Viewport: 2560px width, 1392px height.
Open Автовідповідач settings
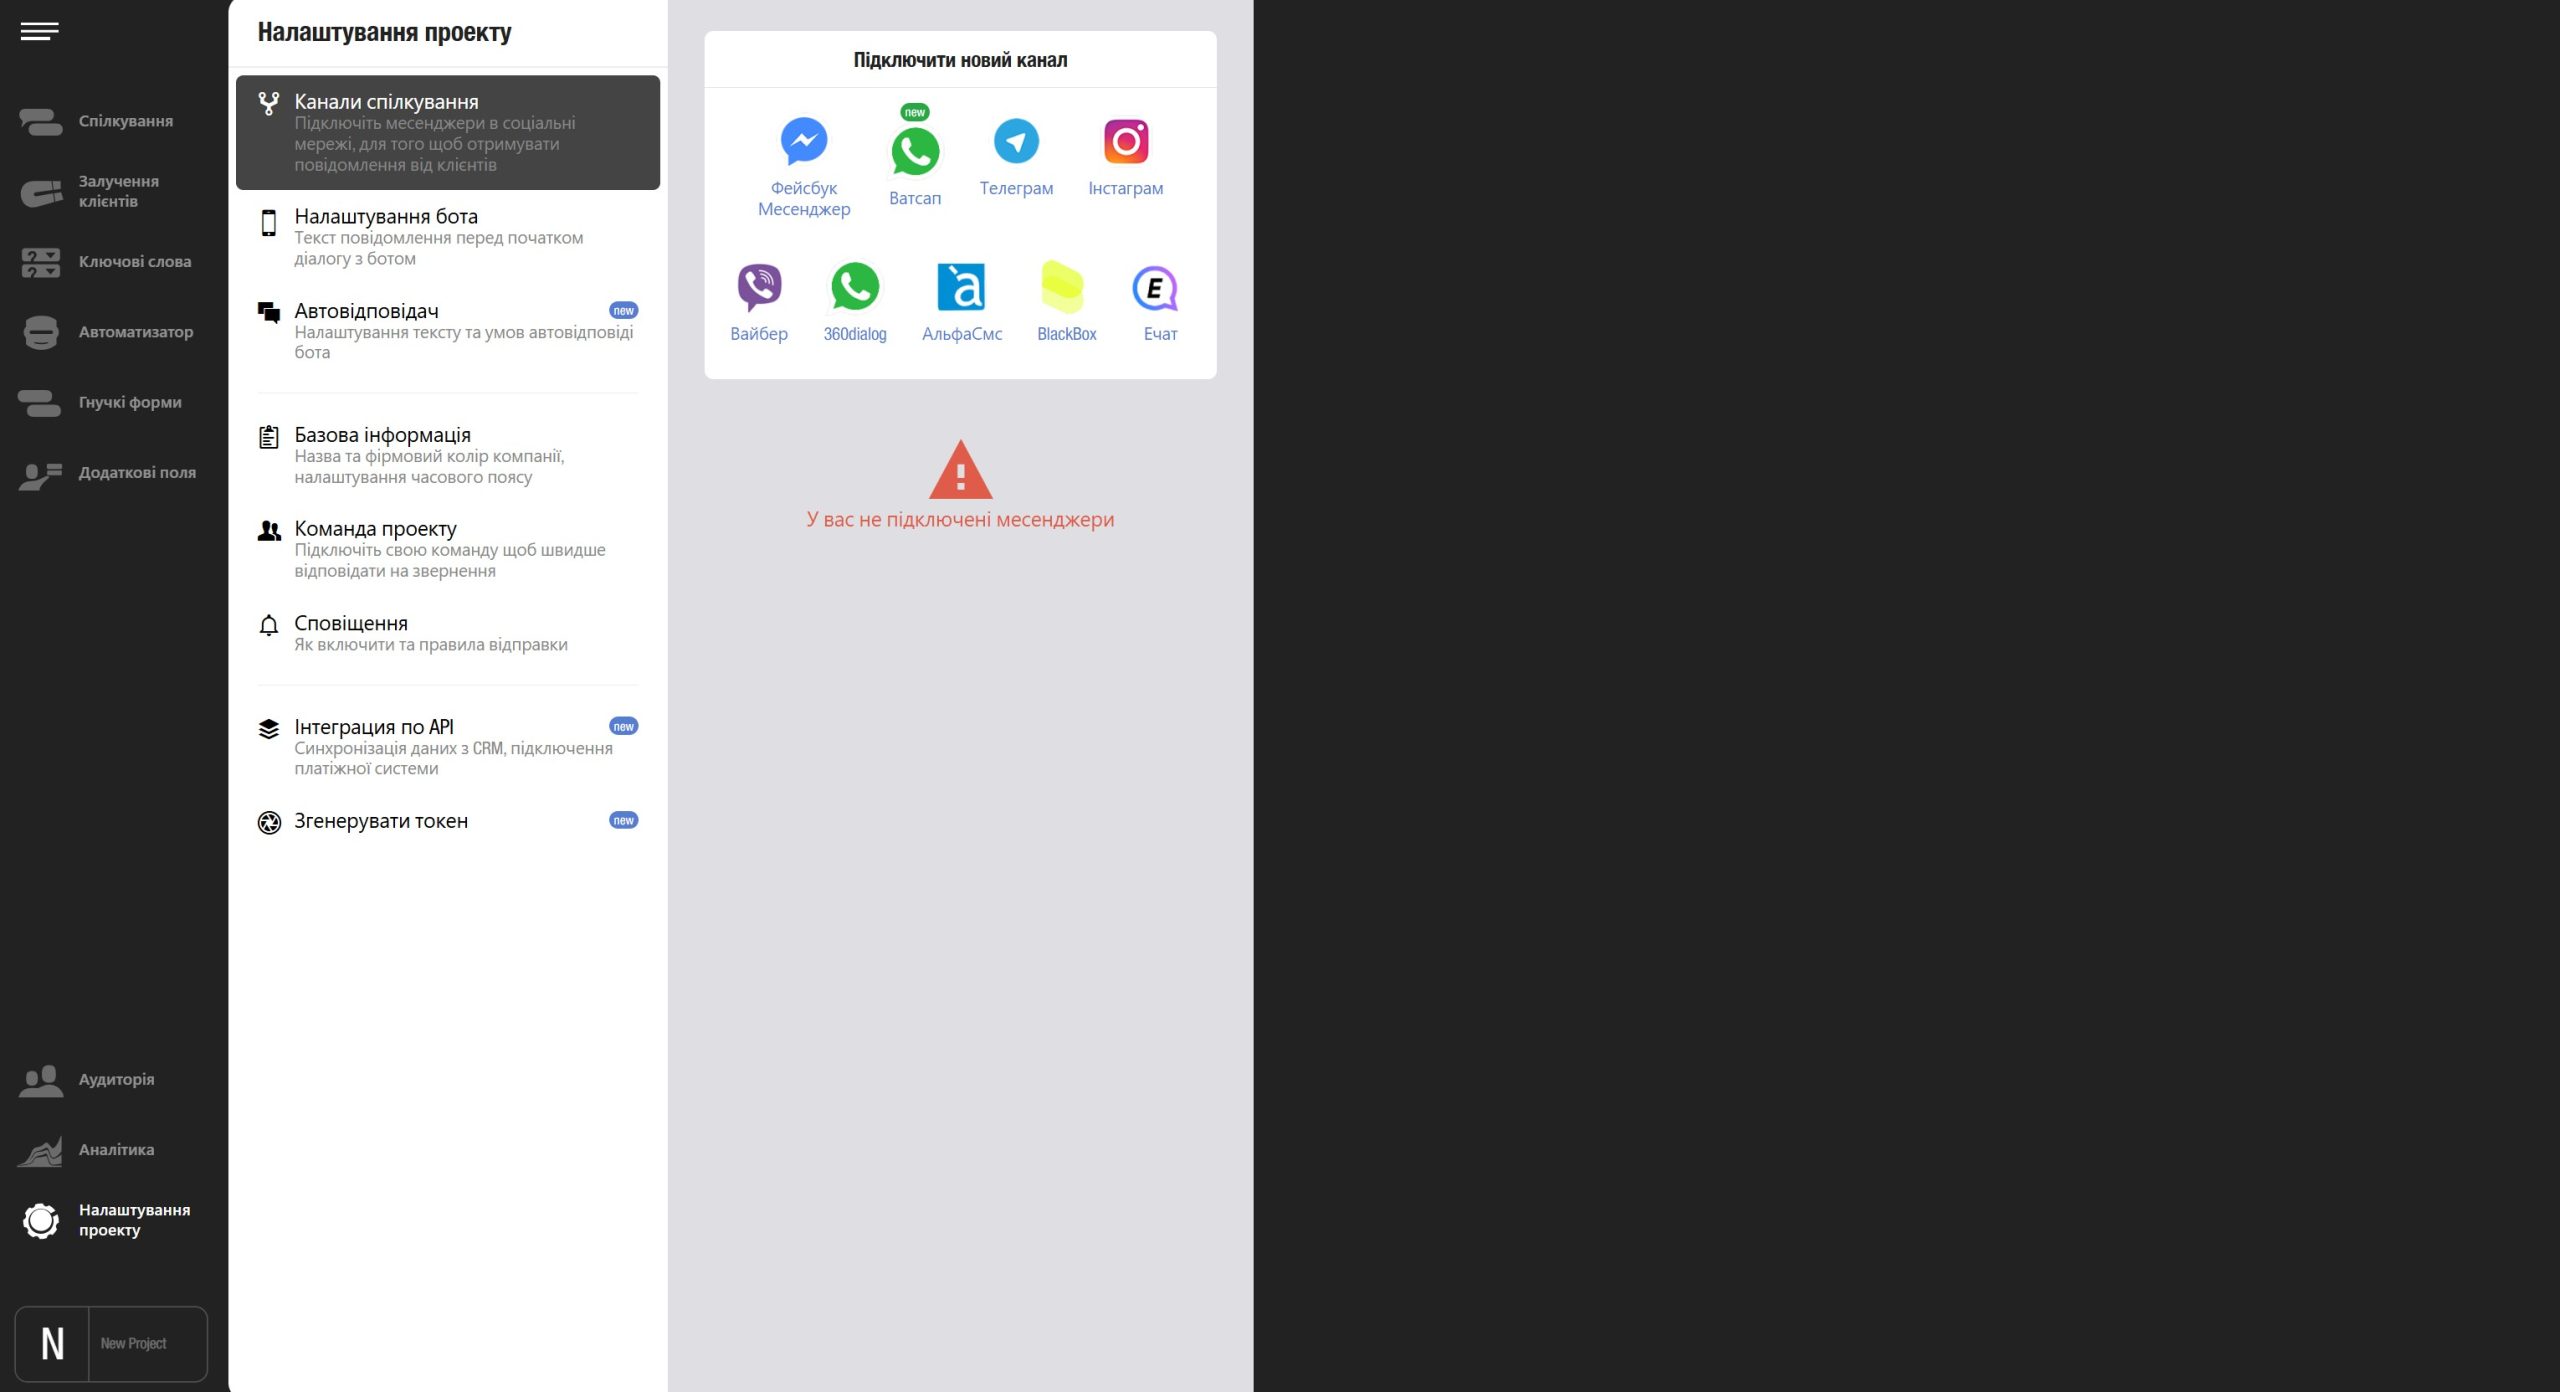(448, 331)
